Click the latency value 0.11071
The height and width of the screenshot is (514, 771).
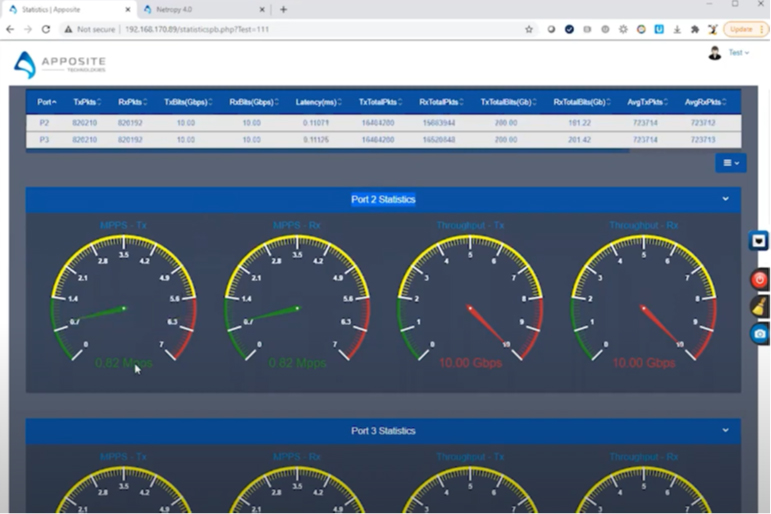pyautogui.click(x=316, y=122)
